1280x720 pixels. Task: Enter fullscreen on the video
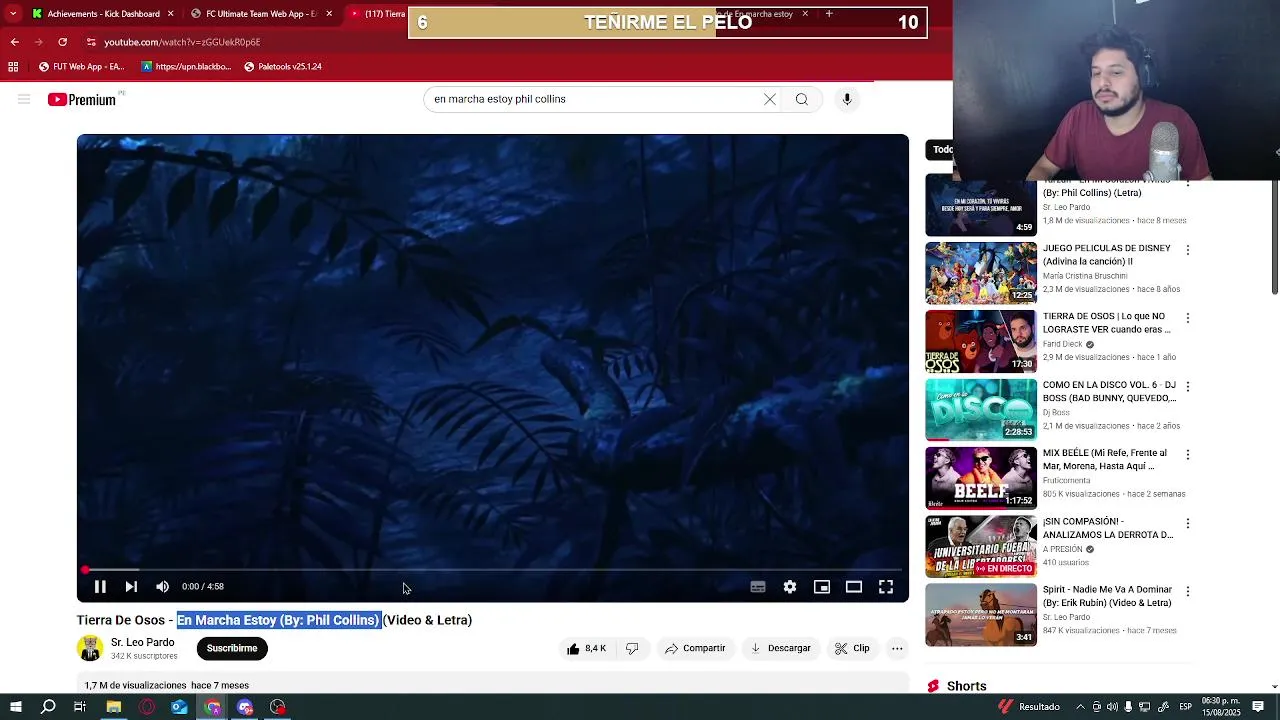point(886,587)
